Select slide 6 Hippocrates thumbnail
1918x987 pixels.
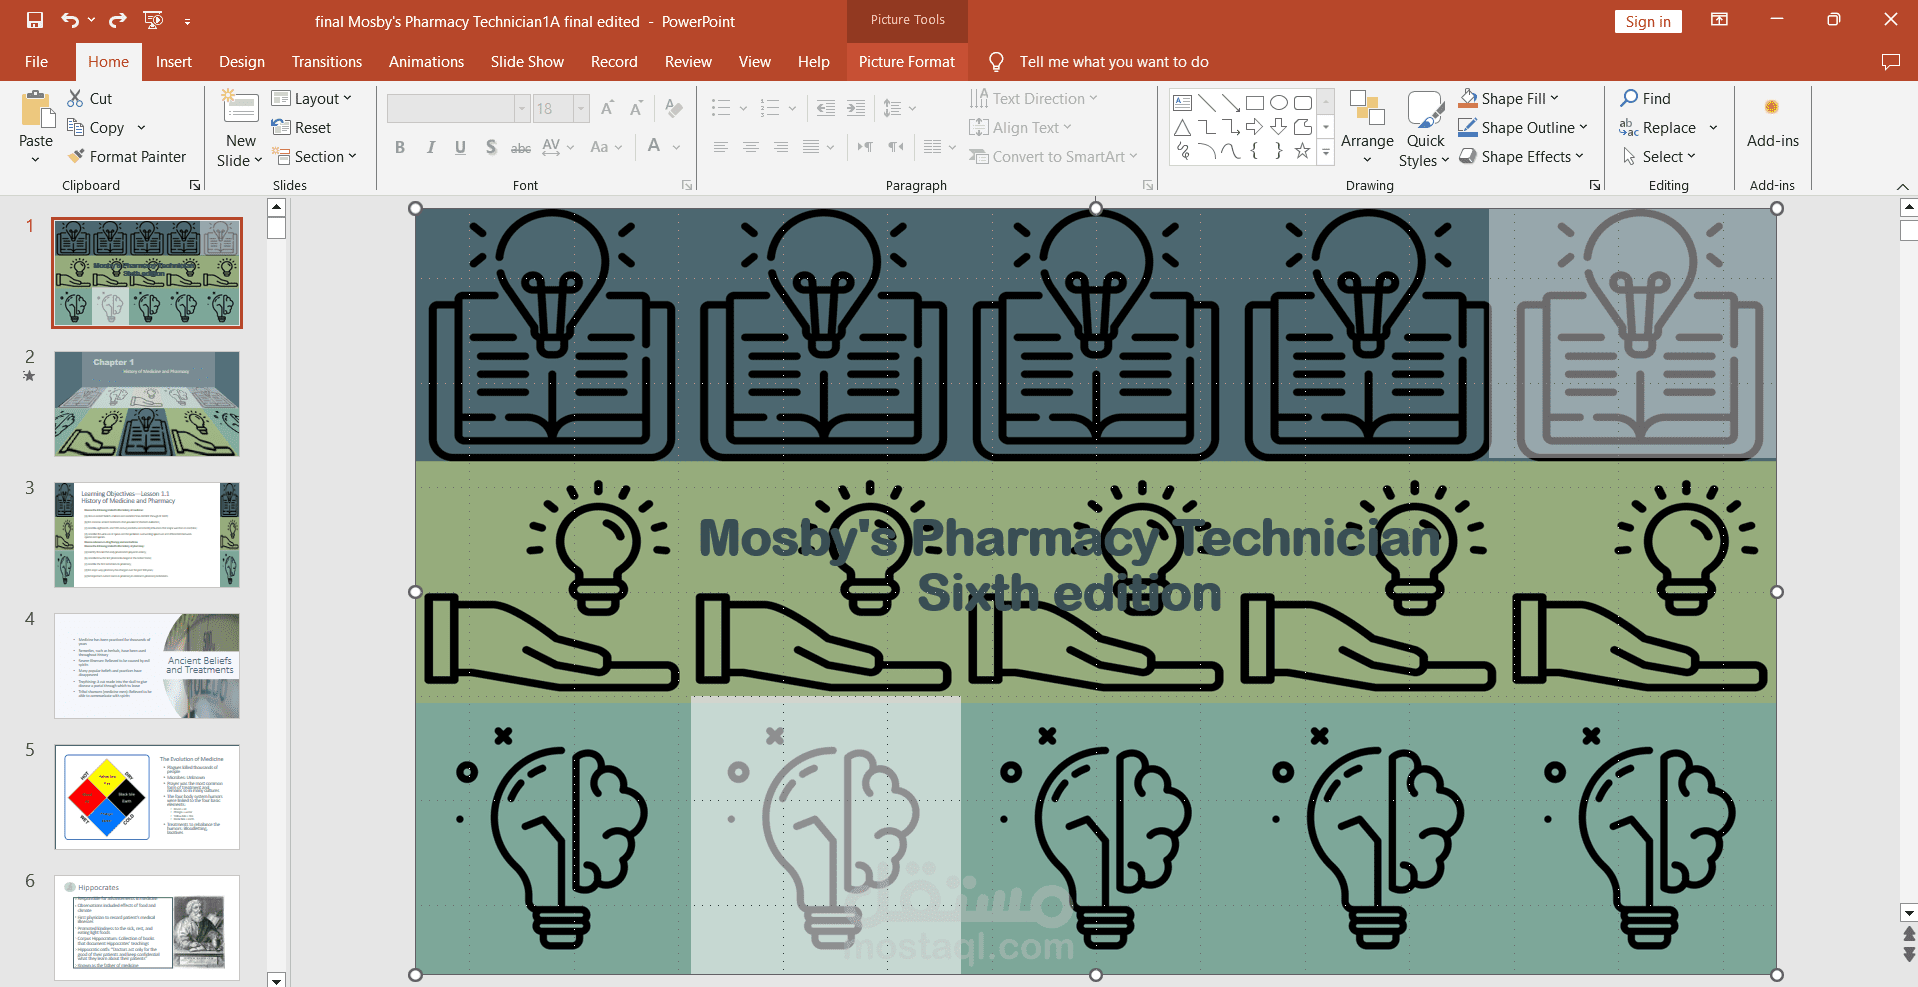pos(147,928)
